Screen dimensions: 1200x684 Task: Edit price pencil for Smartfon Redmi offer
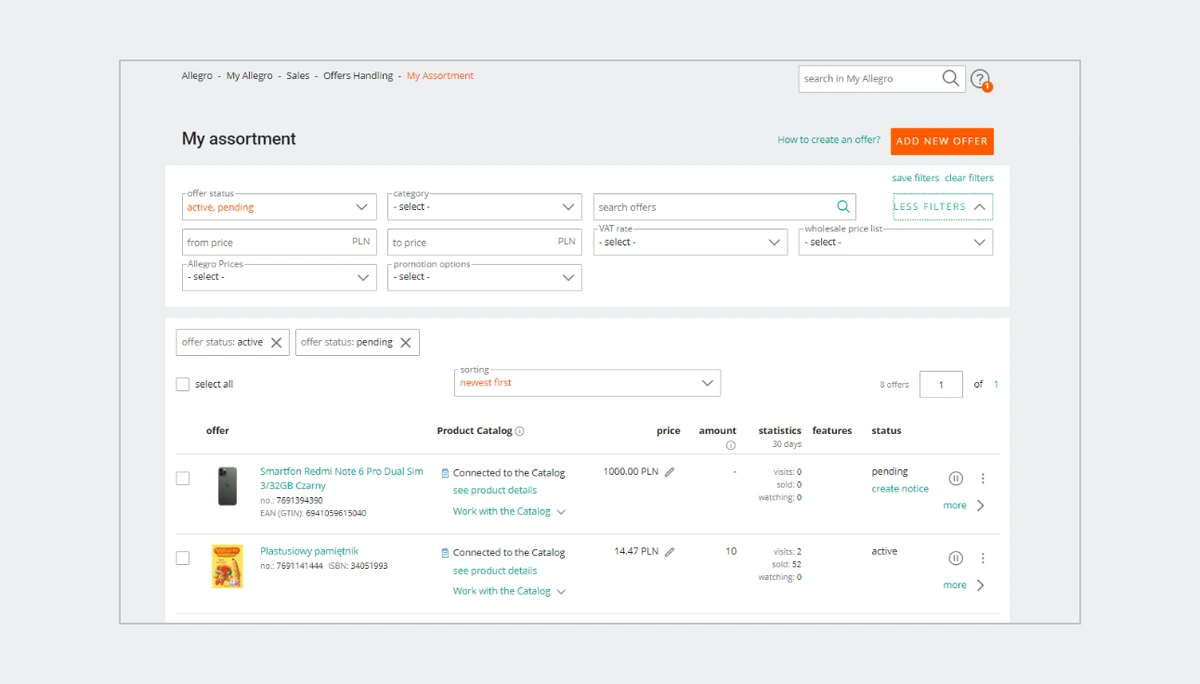670,472
